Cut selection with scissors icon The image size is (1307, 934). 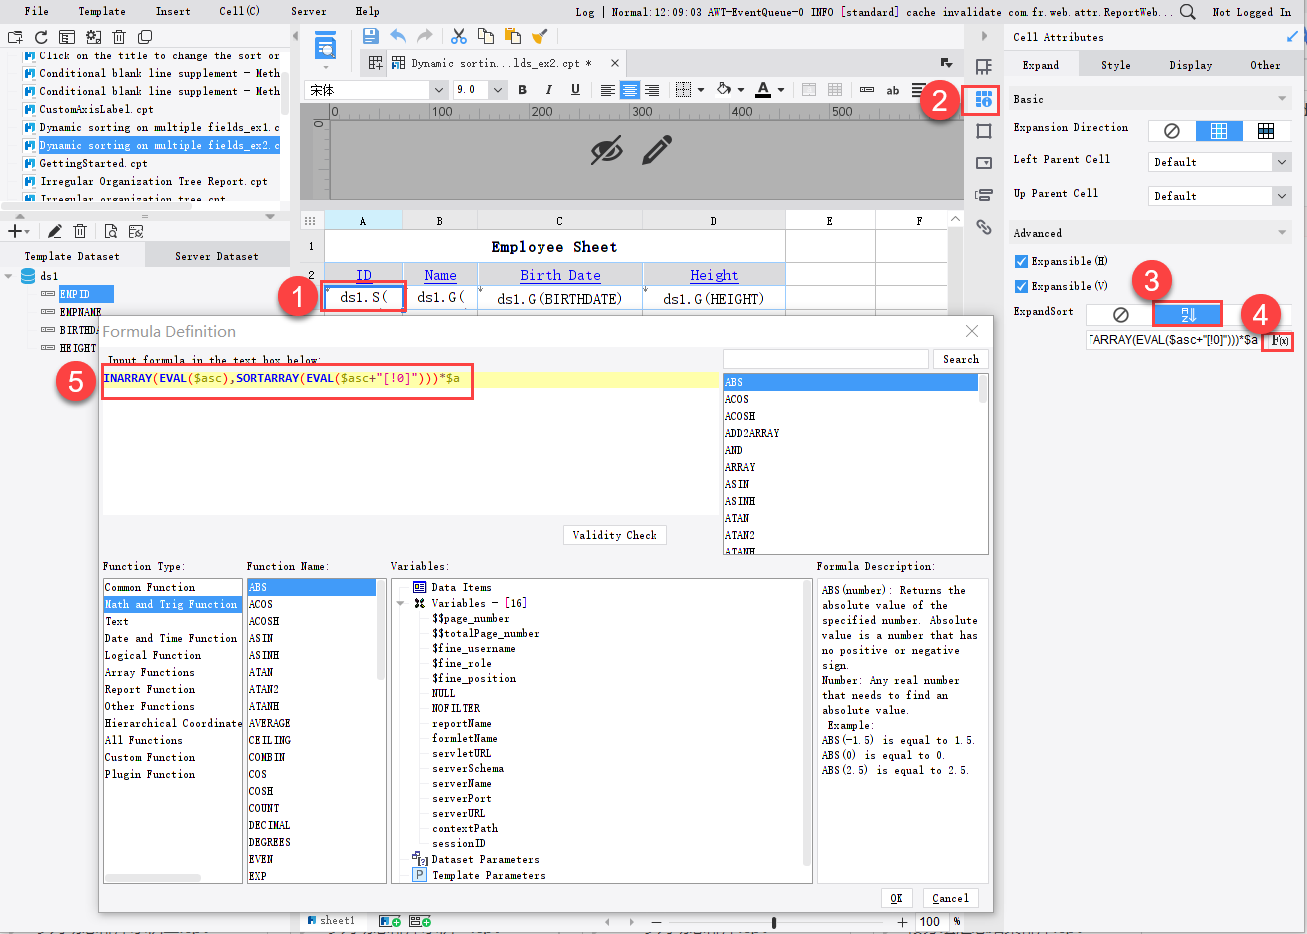pyautogui.click(x=459, y=36)
